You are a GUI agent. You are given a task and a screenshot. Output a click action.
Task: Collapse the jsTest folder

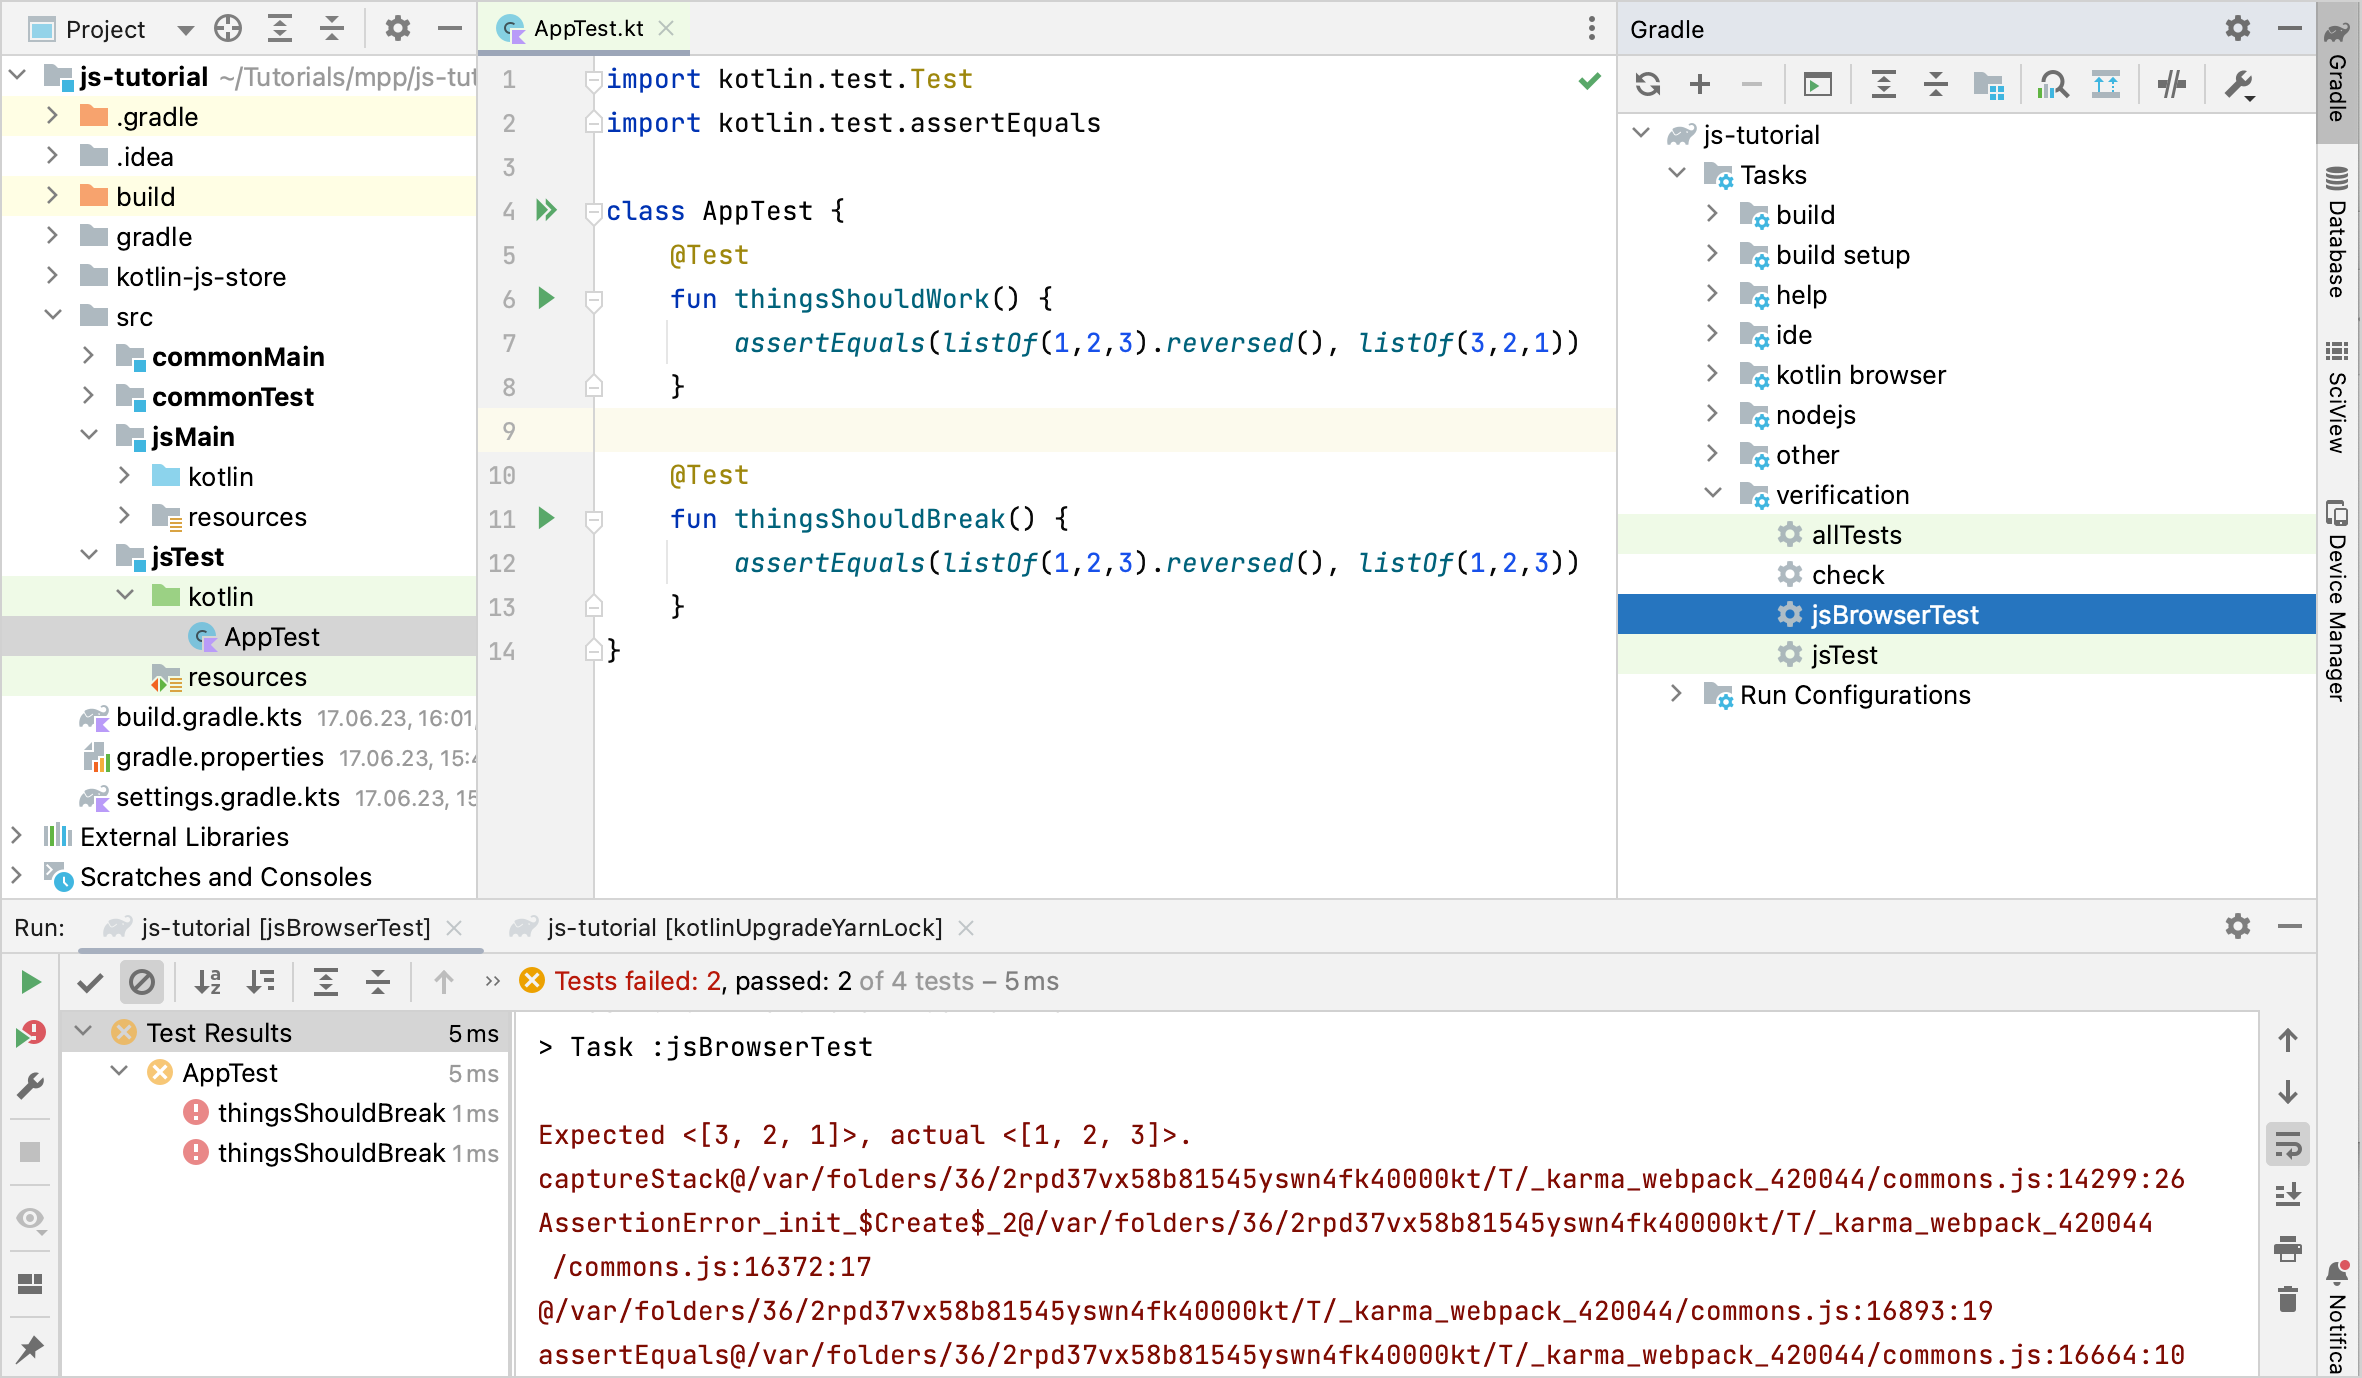point(88,556)
